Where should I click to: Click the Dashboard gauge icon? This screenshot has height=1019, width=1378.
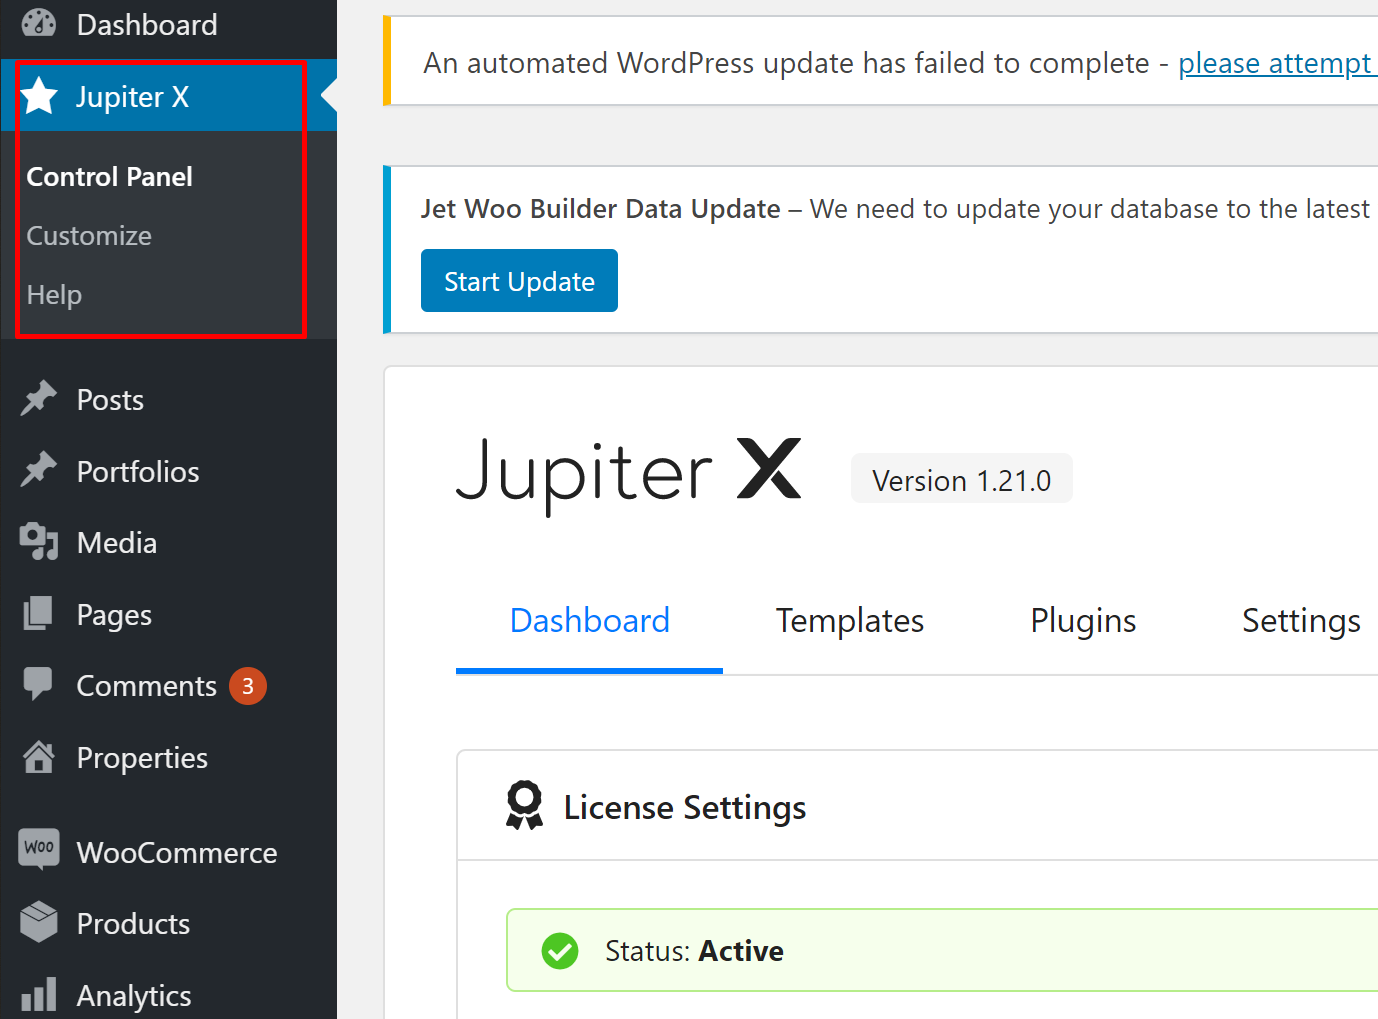point(39,22)
